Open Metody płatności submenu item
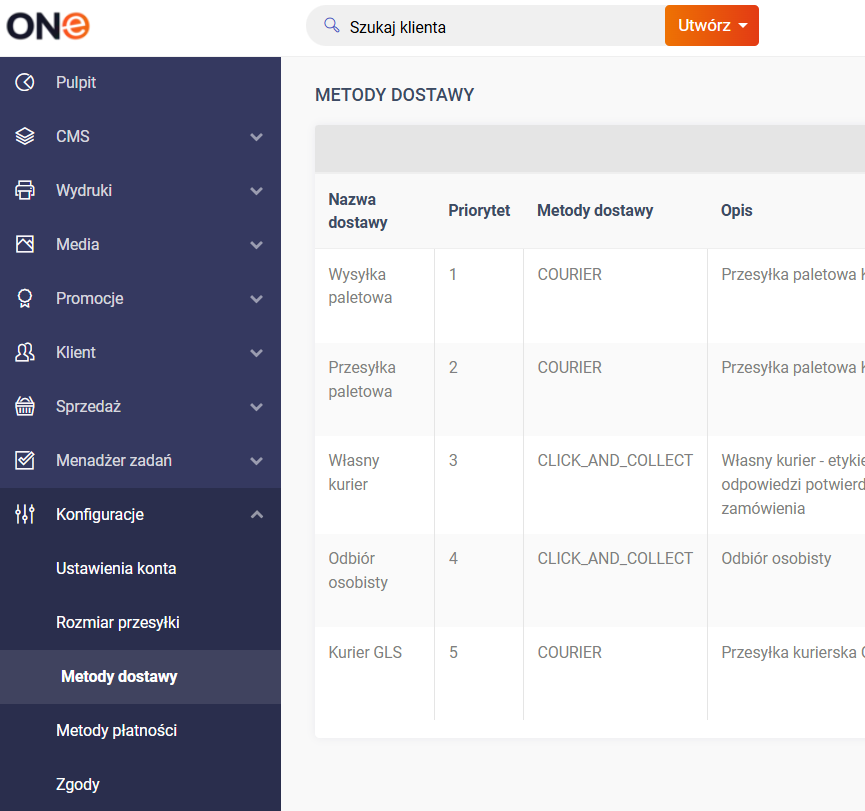The image size is (865, 811). 140,730
